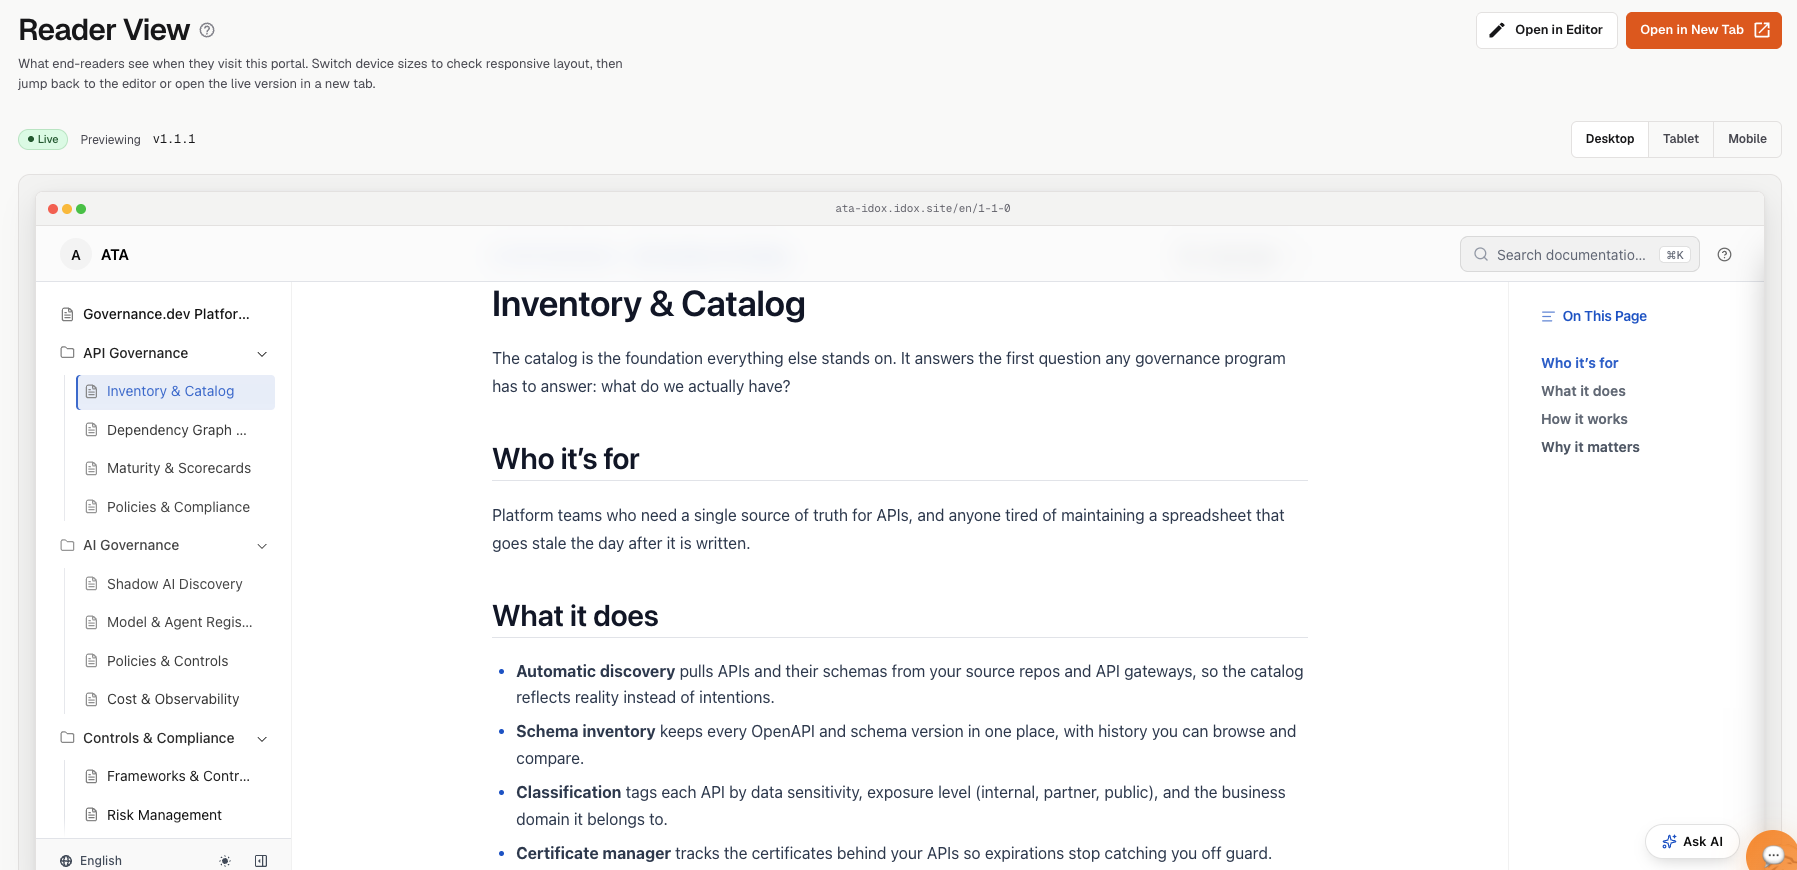1797x870 pixels.
Task: Open the Maturity & Scorecards page
Action: (x=176, y=468)
